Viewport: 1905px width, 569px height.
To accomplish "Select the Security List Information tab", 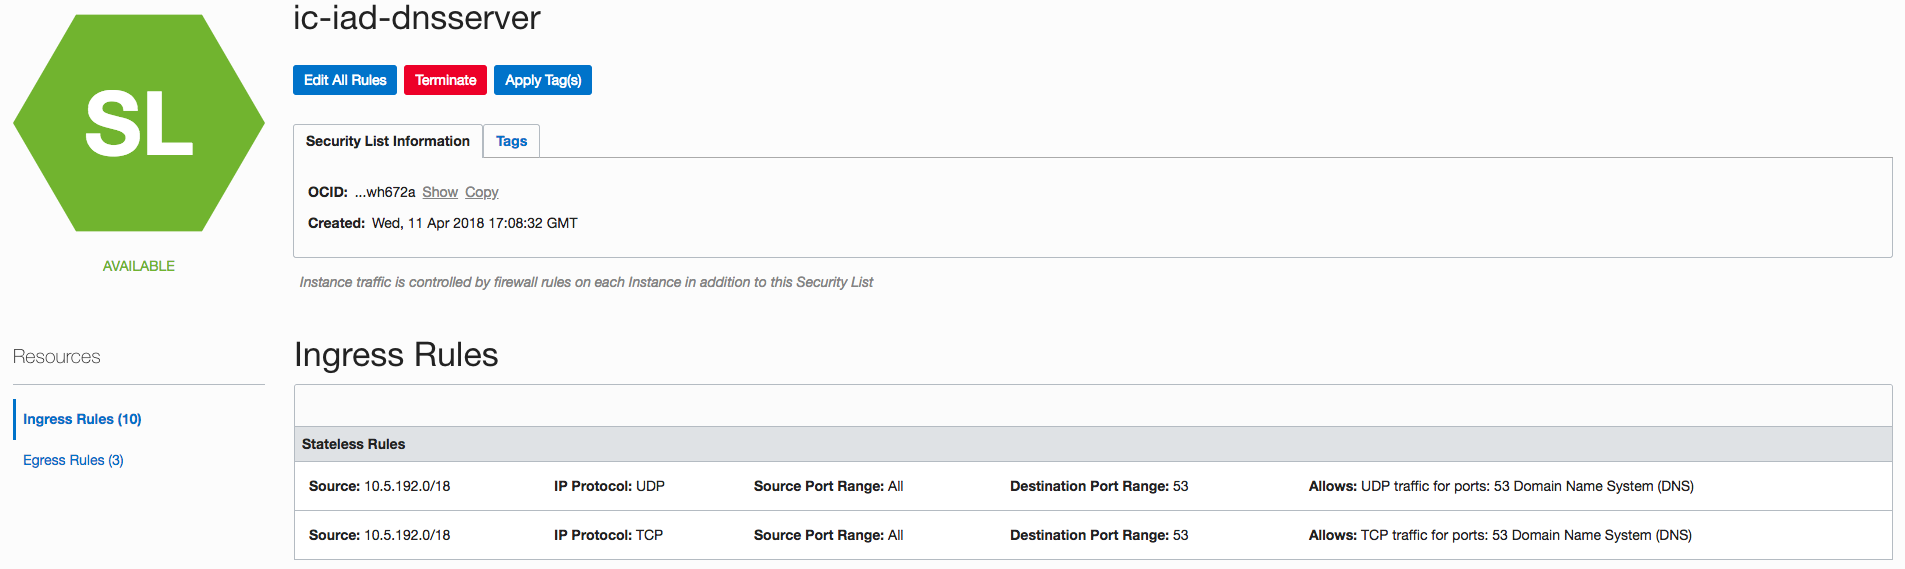I will point(388,141).
